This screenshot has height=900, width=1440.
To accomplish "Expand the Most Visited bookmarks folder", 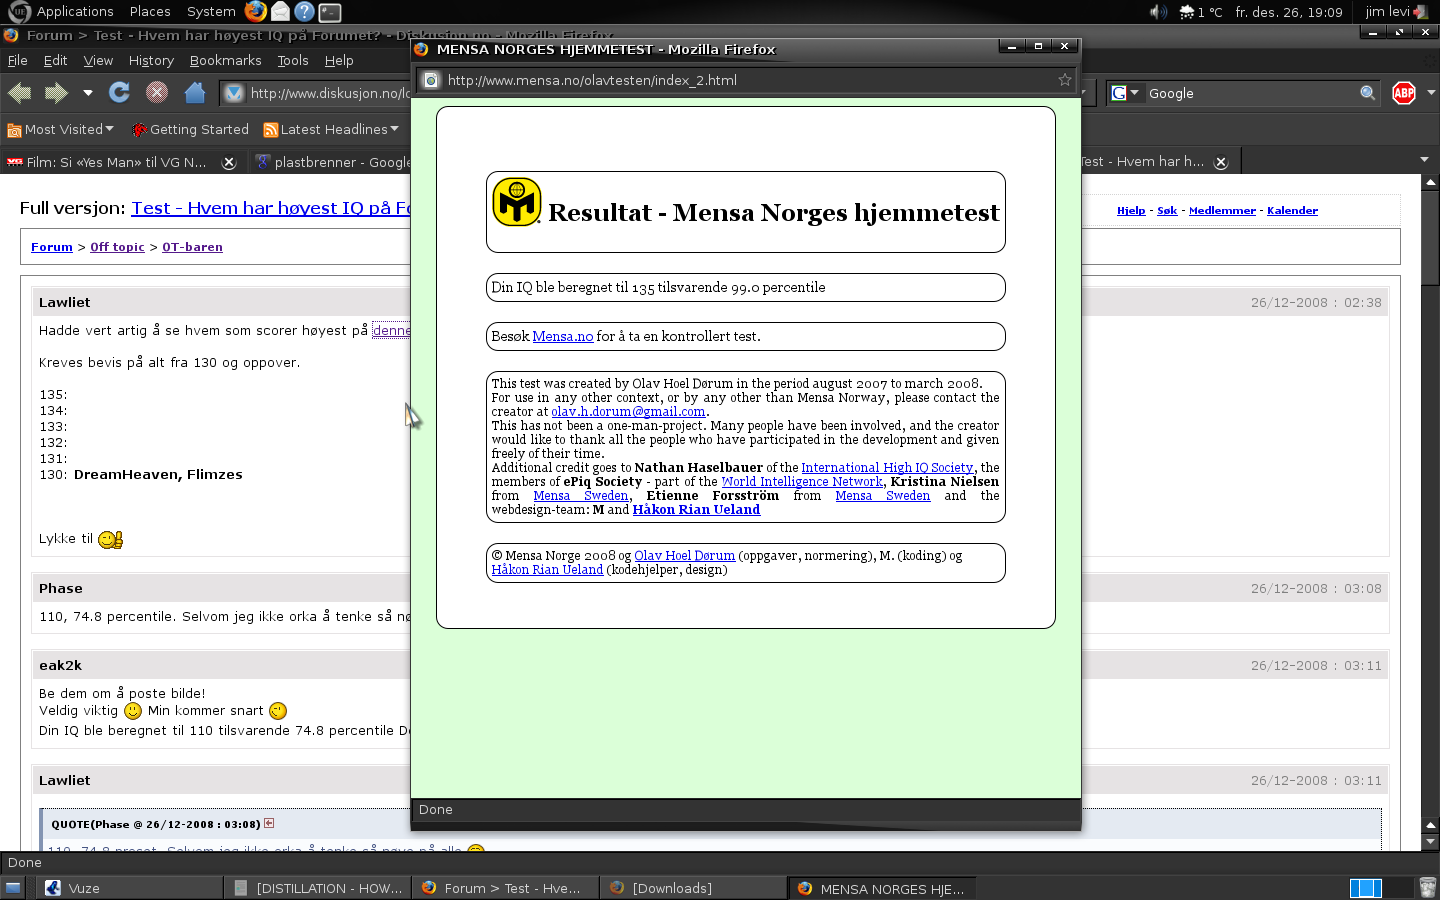I will 60,129.
